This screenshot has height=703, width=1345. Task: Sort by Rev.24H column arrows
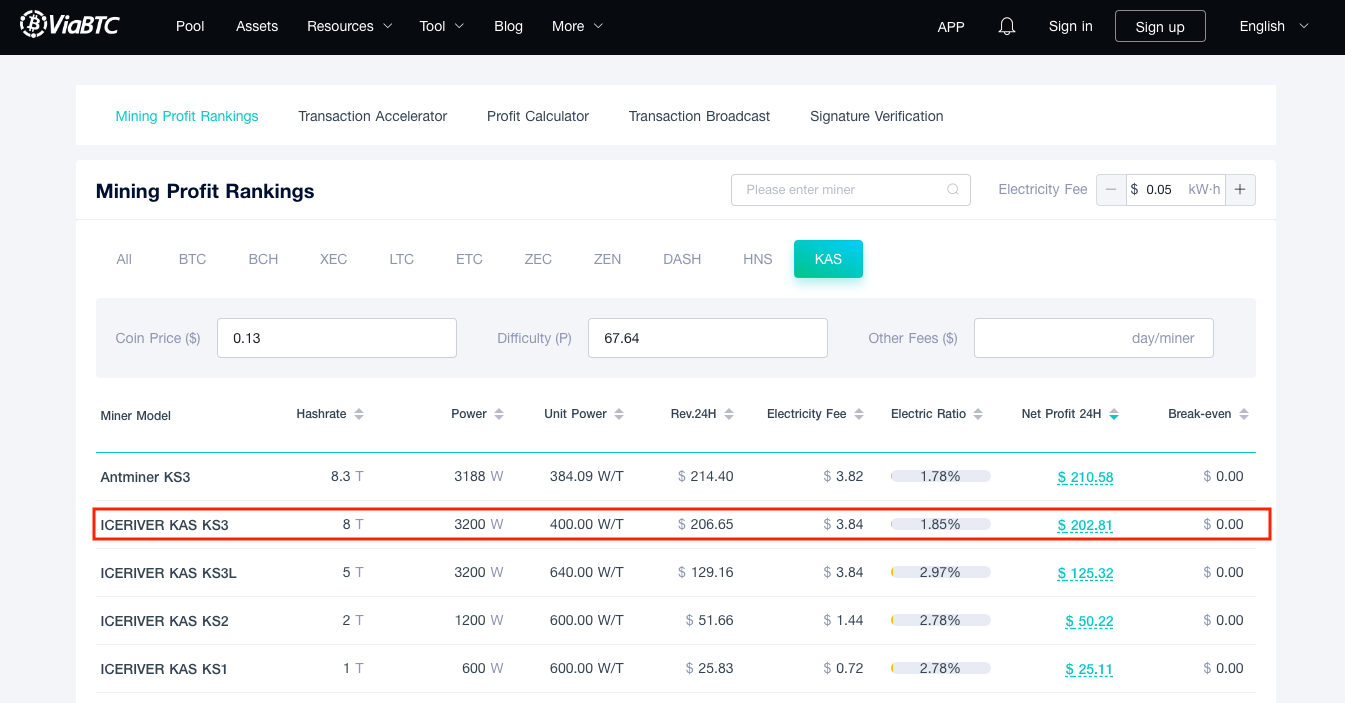coord(729,414)
